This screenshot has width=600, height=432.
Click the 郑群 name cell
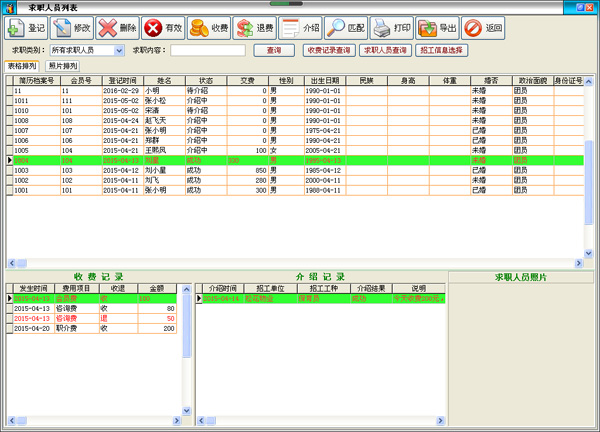tap(165, 140)
